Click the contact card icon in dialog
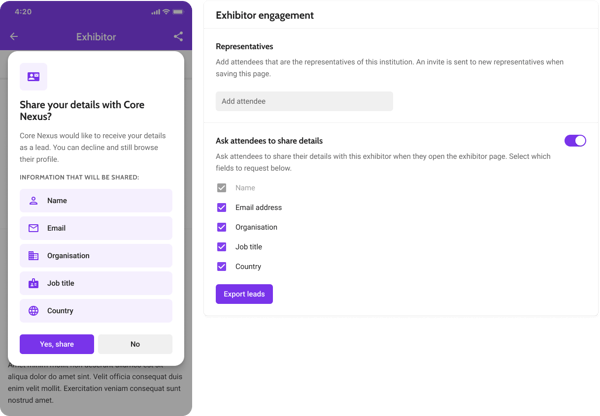600x416 pixels. [x=33, y=77]
